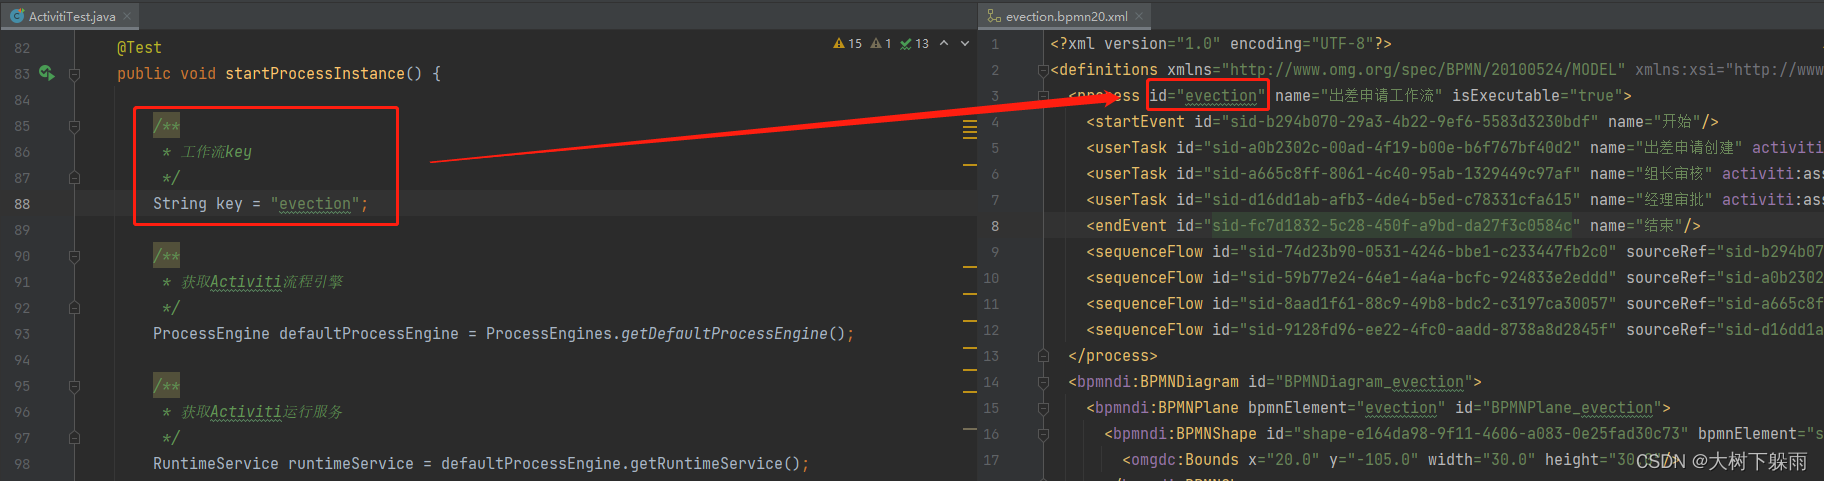The image size is (1824, 481).
Task: Click the yellow warnings count 15 indicator
Action: [x=848, y=44]
